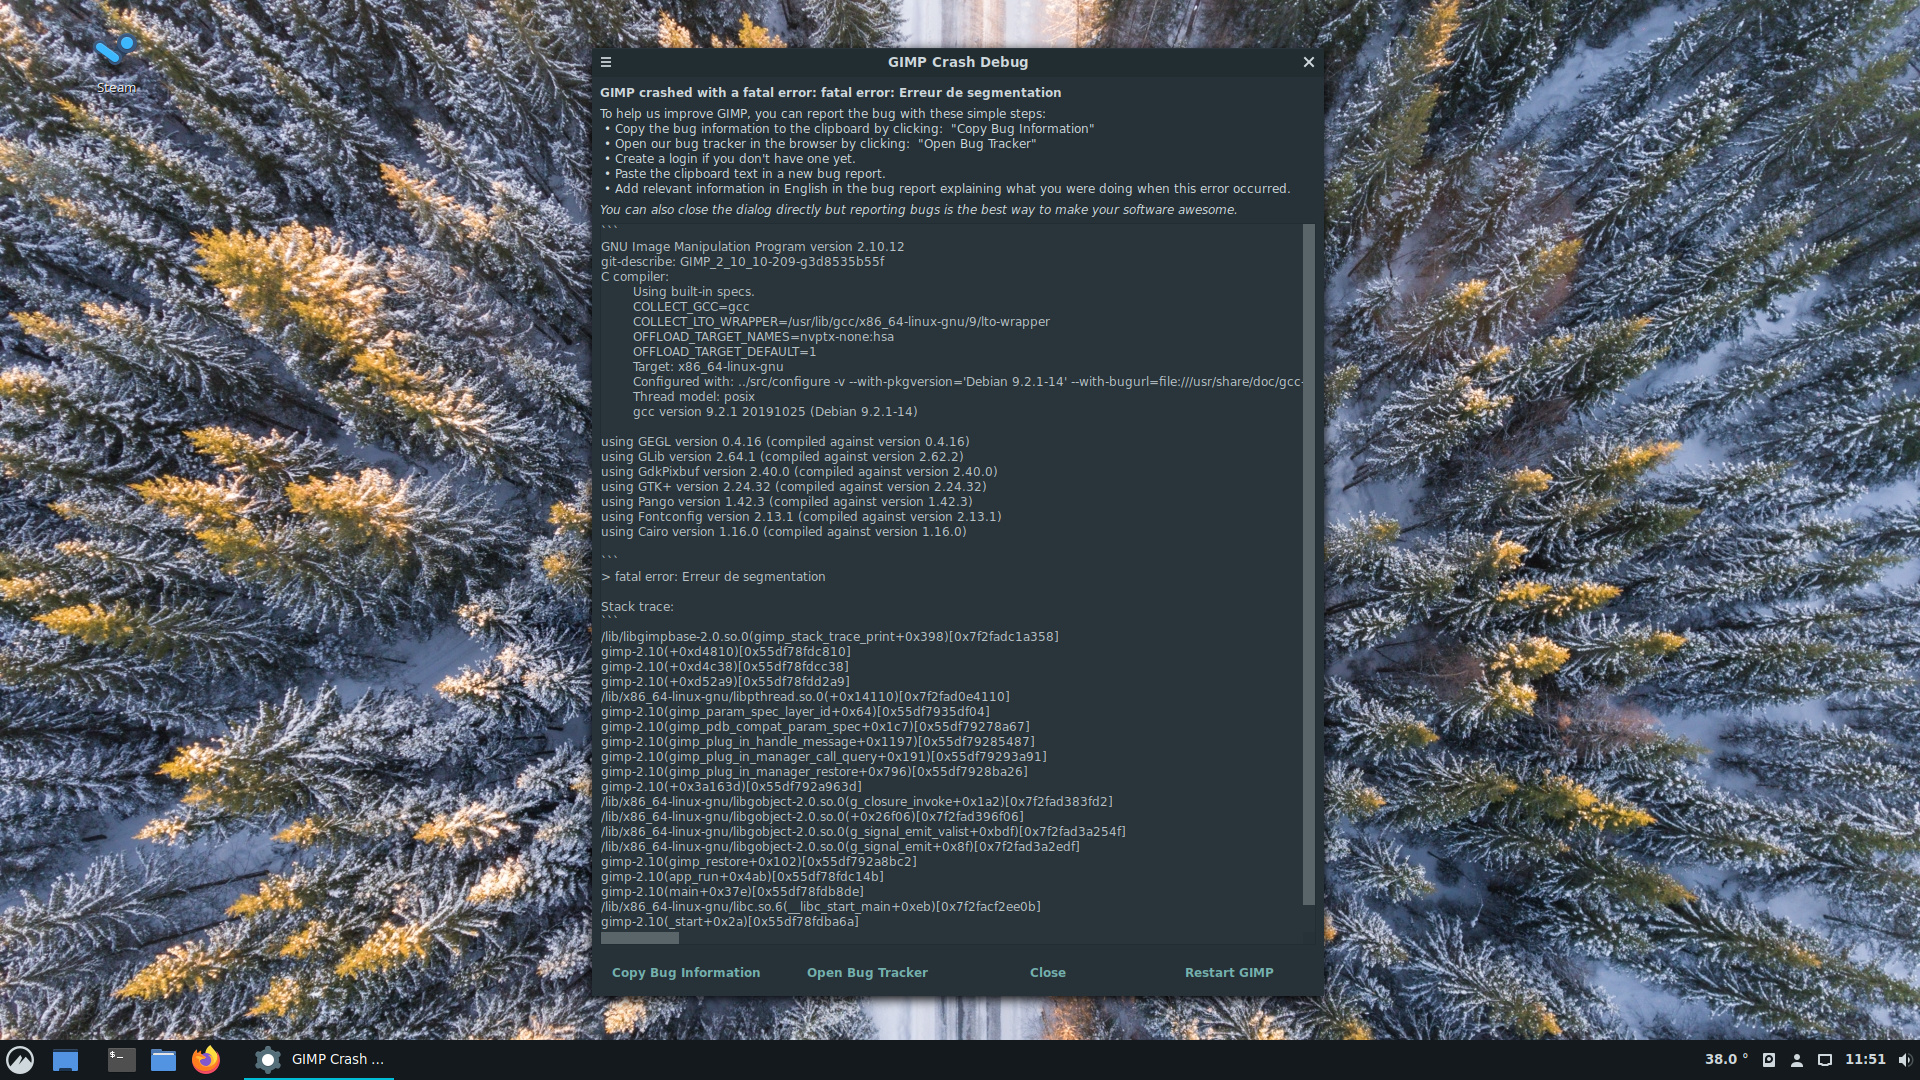
Task: Click 'using Fontconfig version 2.13.1' line
Action: tap(801, 517)
